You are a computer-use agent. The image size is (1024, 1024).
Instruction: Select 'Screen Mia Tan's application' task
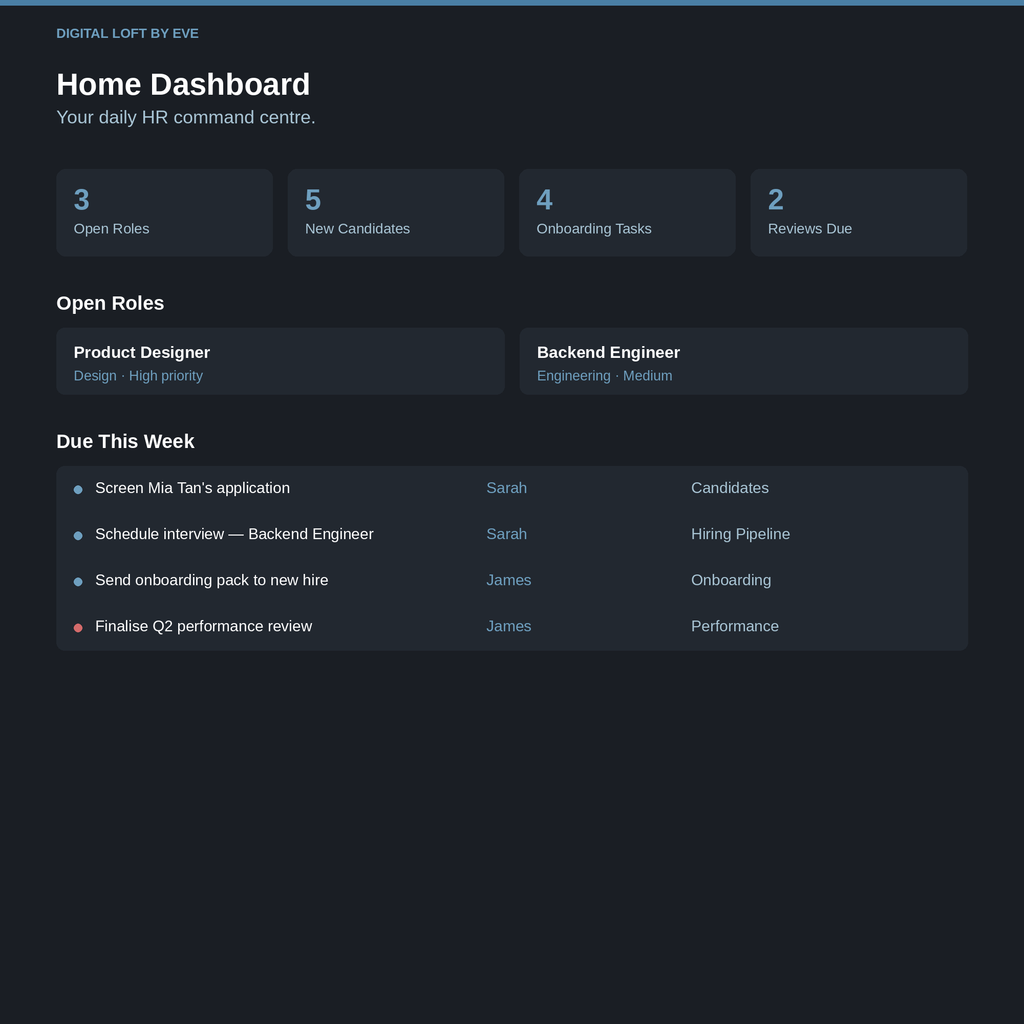(193, 488)
